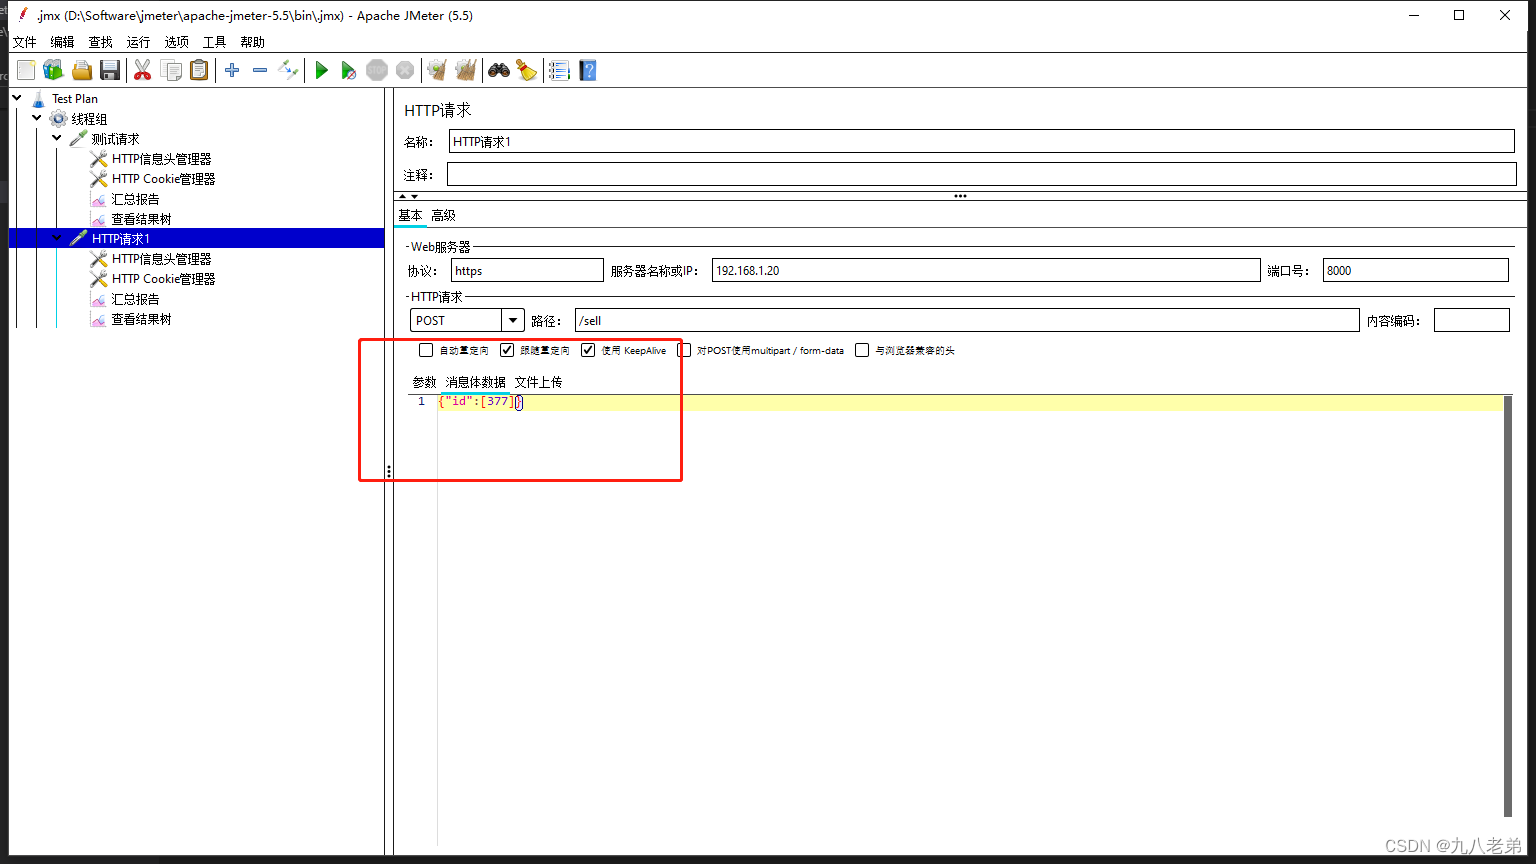This screenshot has width=1536, height=864.
Task: Click the server IP field 192.168.1.20
Action: click(985, 270)
